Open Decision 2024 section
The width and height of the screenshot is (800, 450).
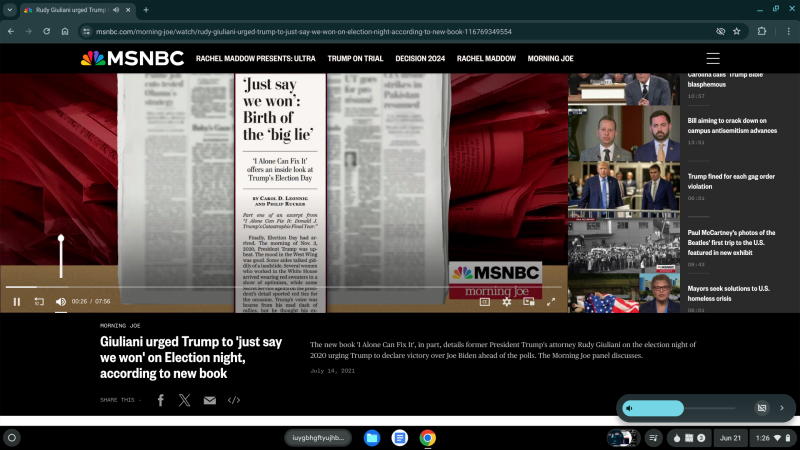click(x=420, y=59)
